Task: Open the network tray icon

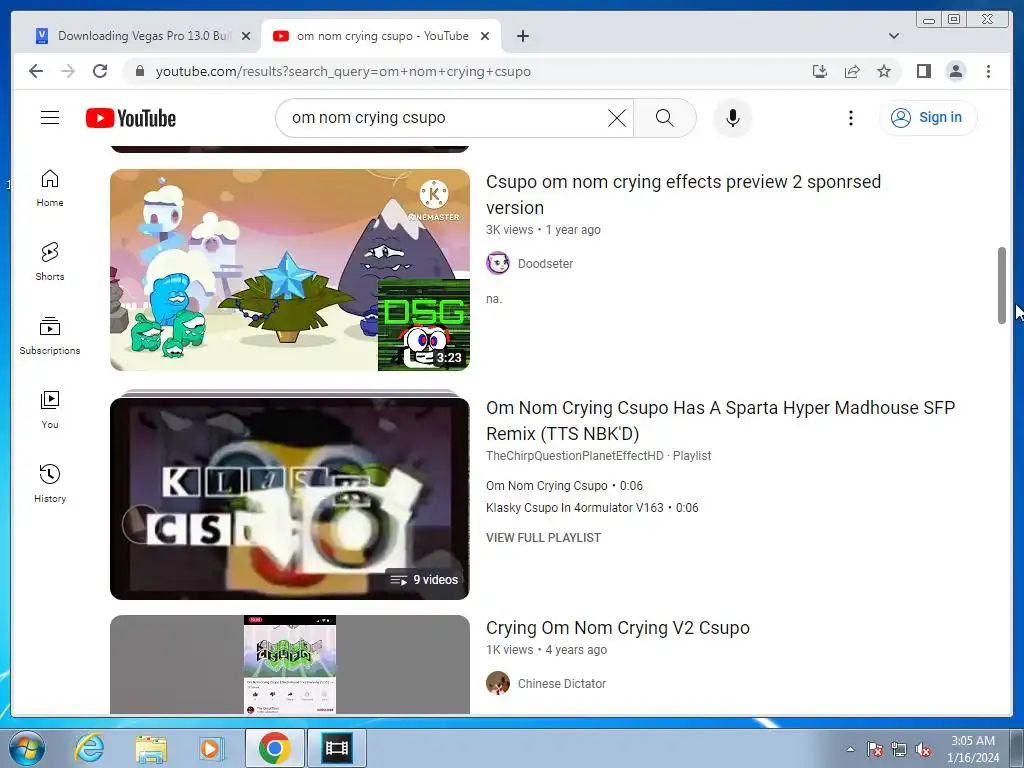Action: 899,749
